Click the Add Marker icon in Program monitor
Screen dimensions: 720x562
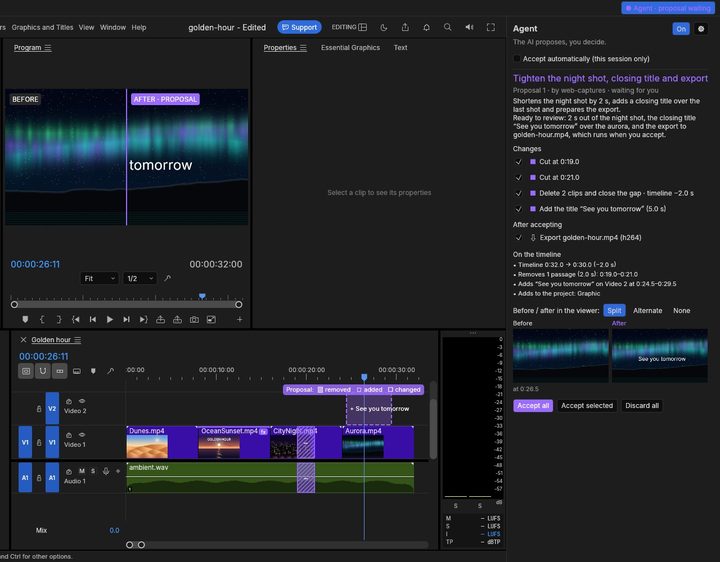25,320
